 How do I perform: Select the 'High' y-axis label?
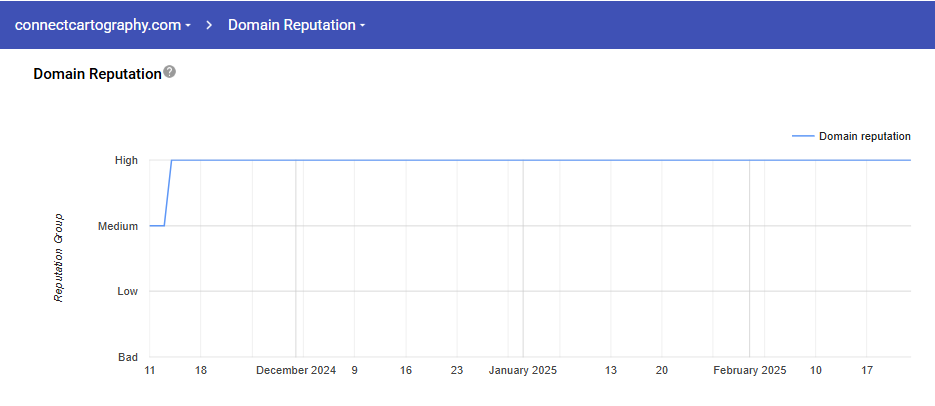click(126, 160)
